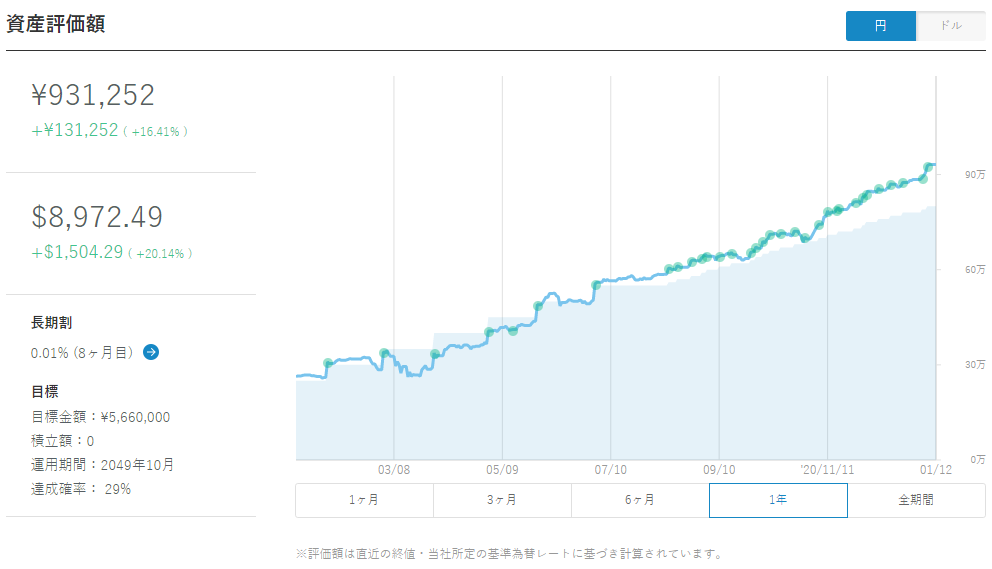This screenshot has height=569, width=992.
Task: Select the 3ヶ月 period tab
Action: tap(502, 500)
